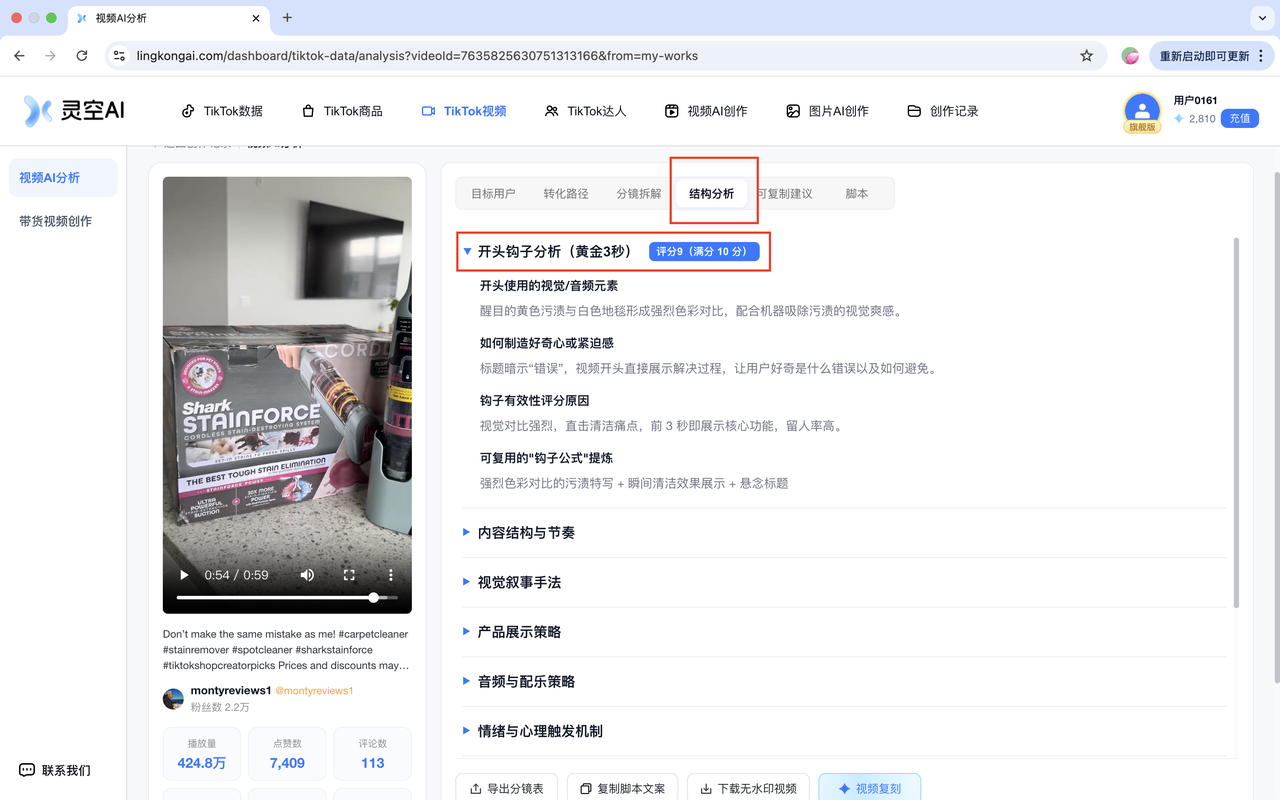This screenshot has width=1280, height=800.
Task: Click the analysis panel scrollbar
Action: click(1236, 422)
